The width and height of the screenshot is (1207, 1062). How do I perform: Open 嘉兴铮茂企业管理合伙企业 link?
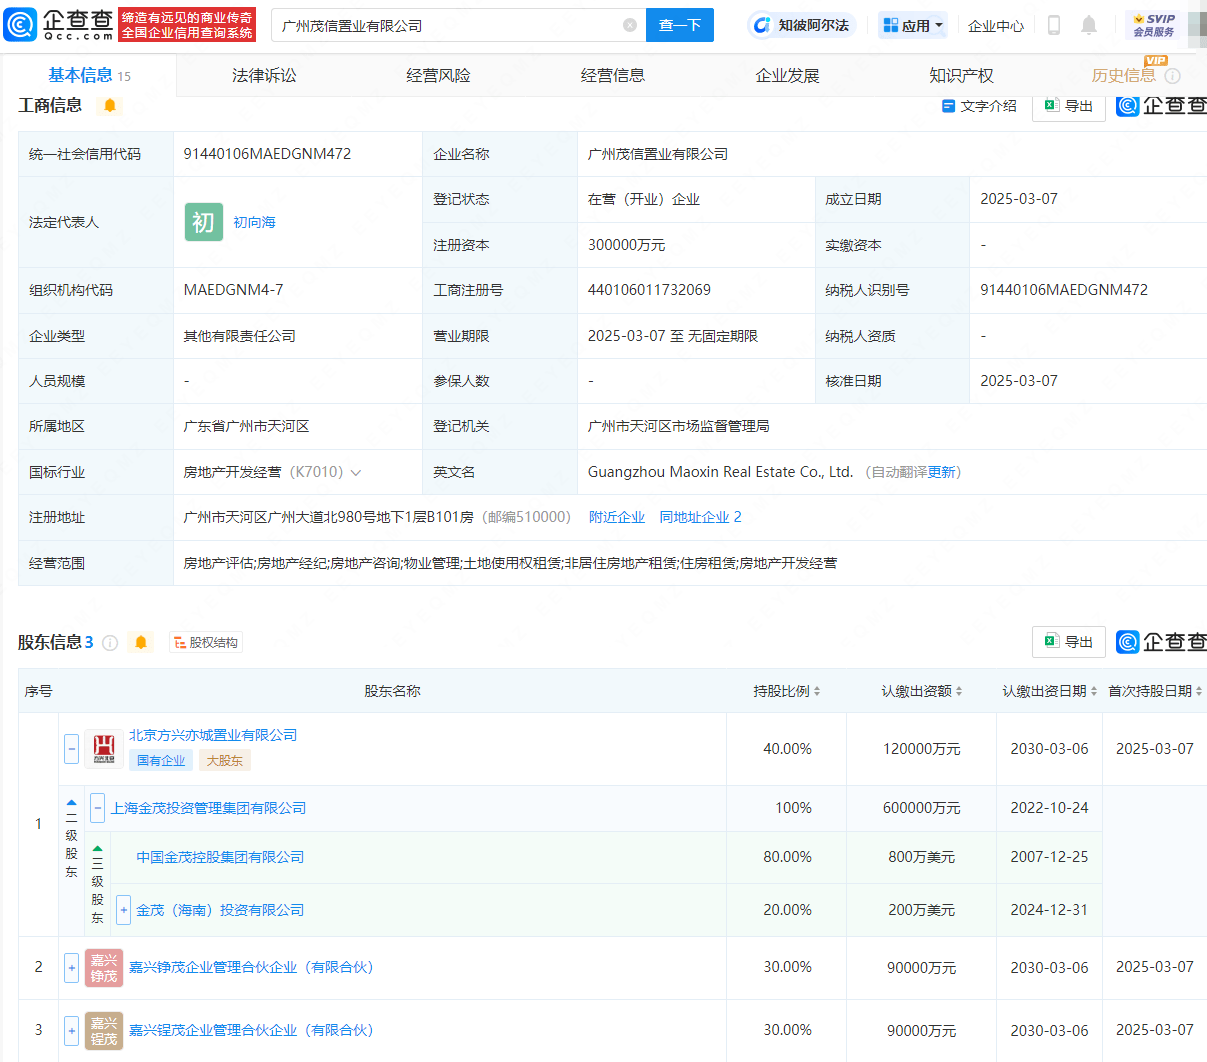click(x=251, y=967)
